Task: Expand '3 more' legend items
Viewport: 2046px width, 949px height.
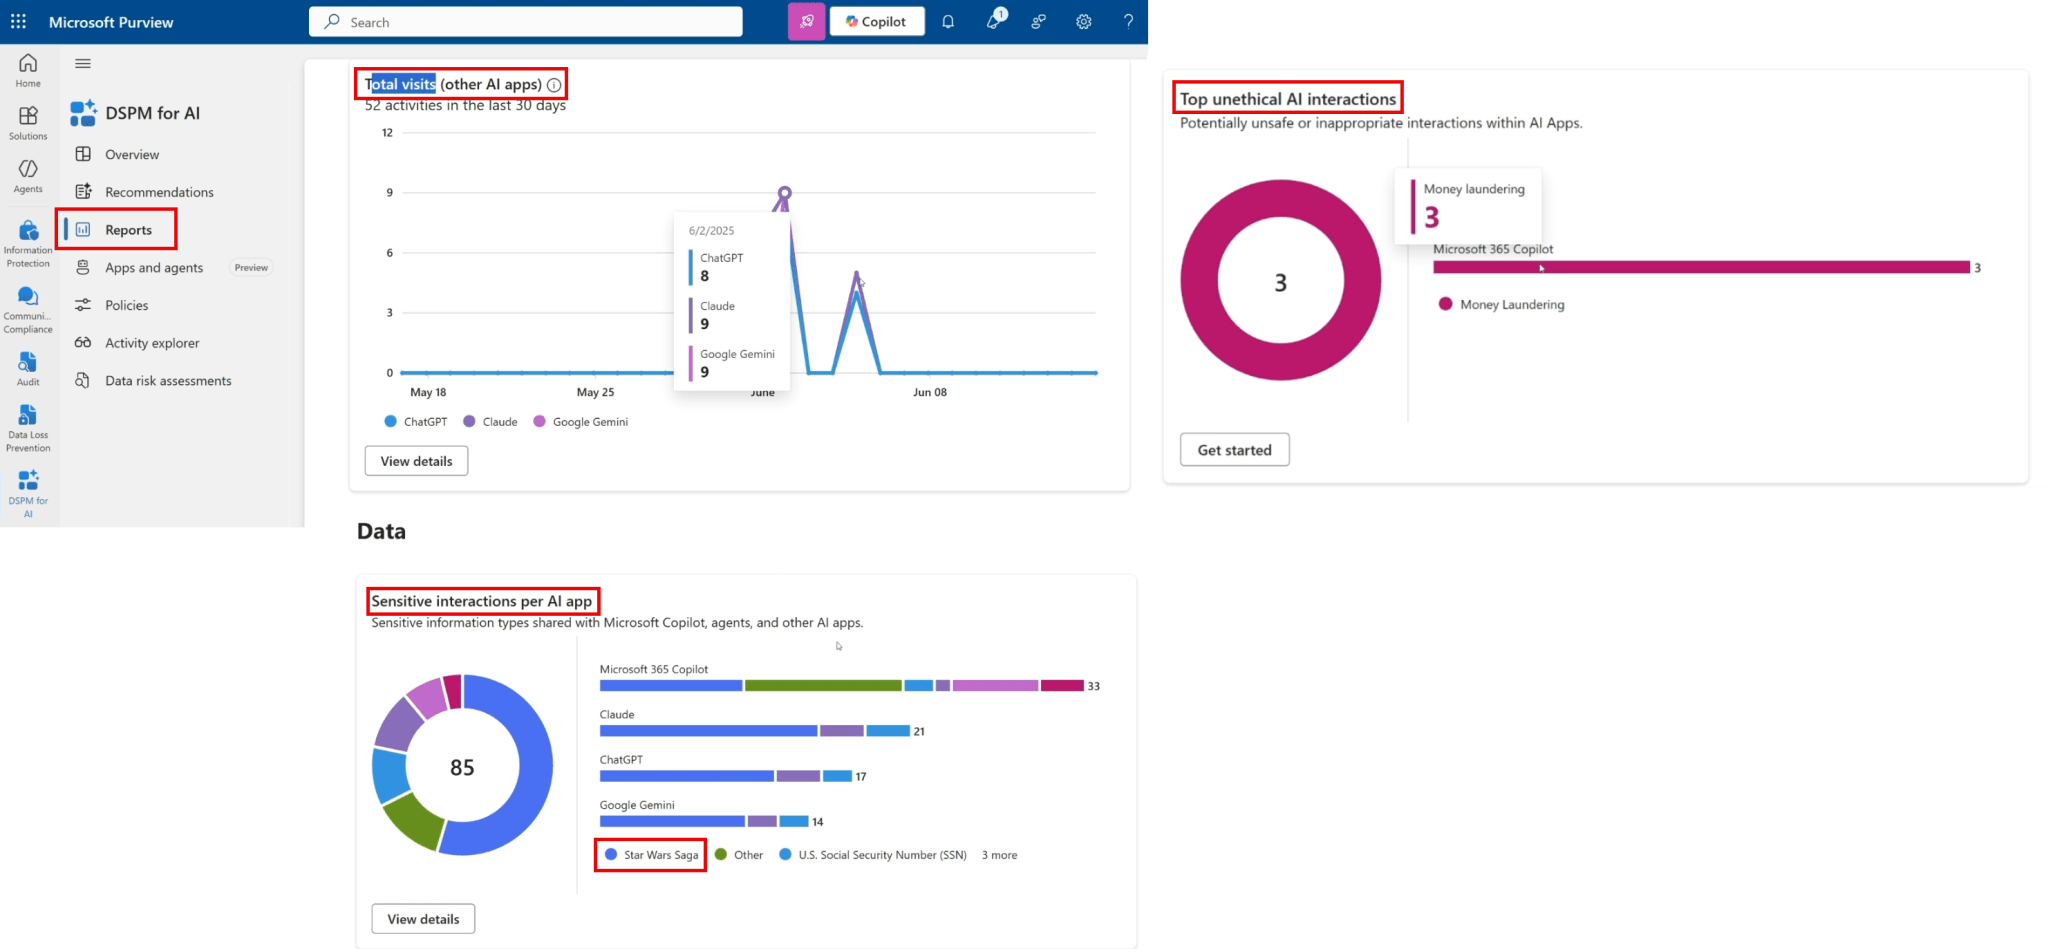Action: (x=999, y=855)
